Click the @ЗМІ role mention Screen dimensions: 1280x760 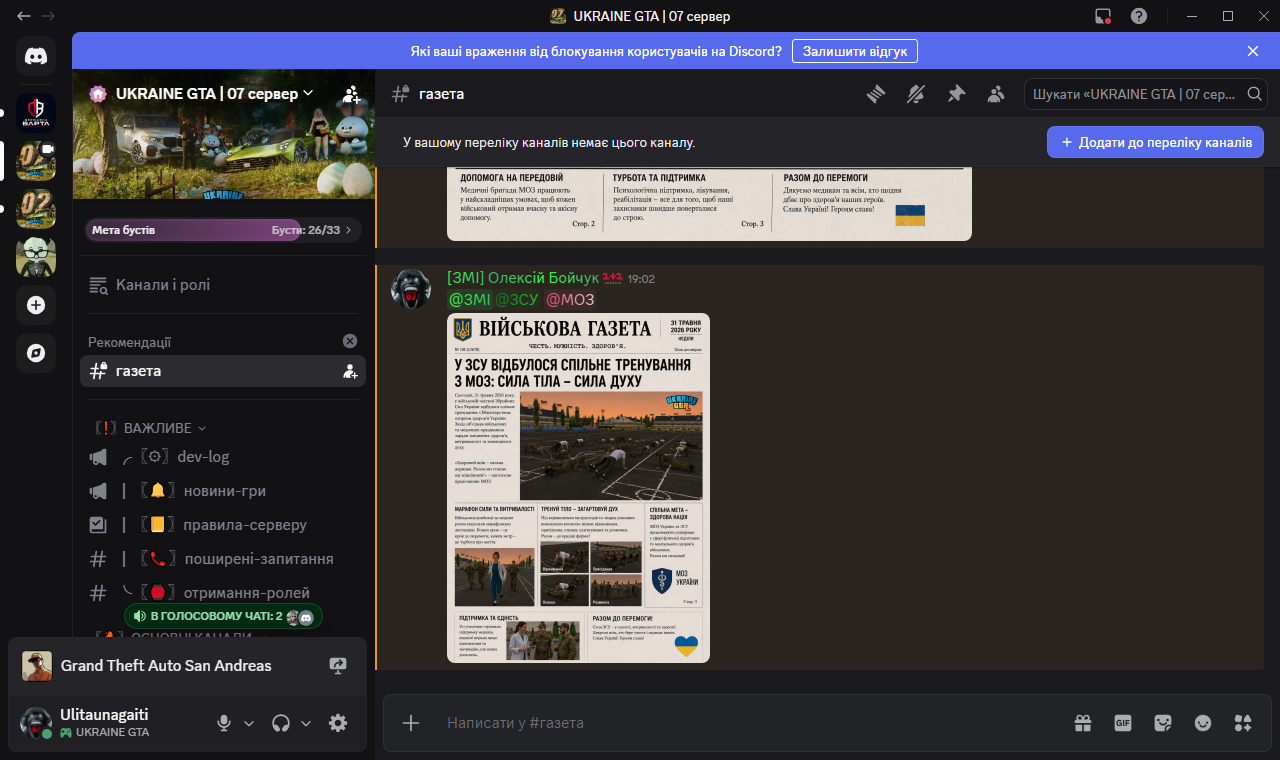point(469,299)
